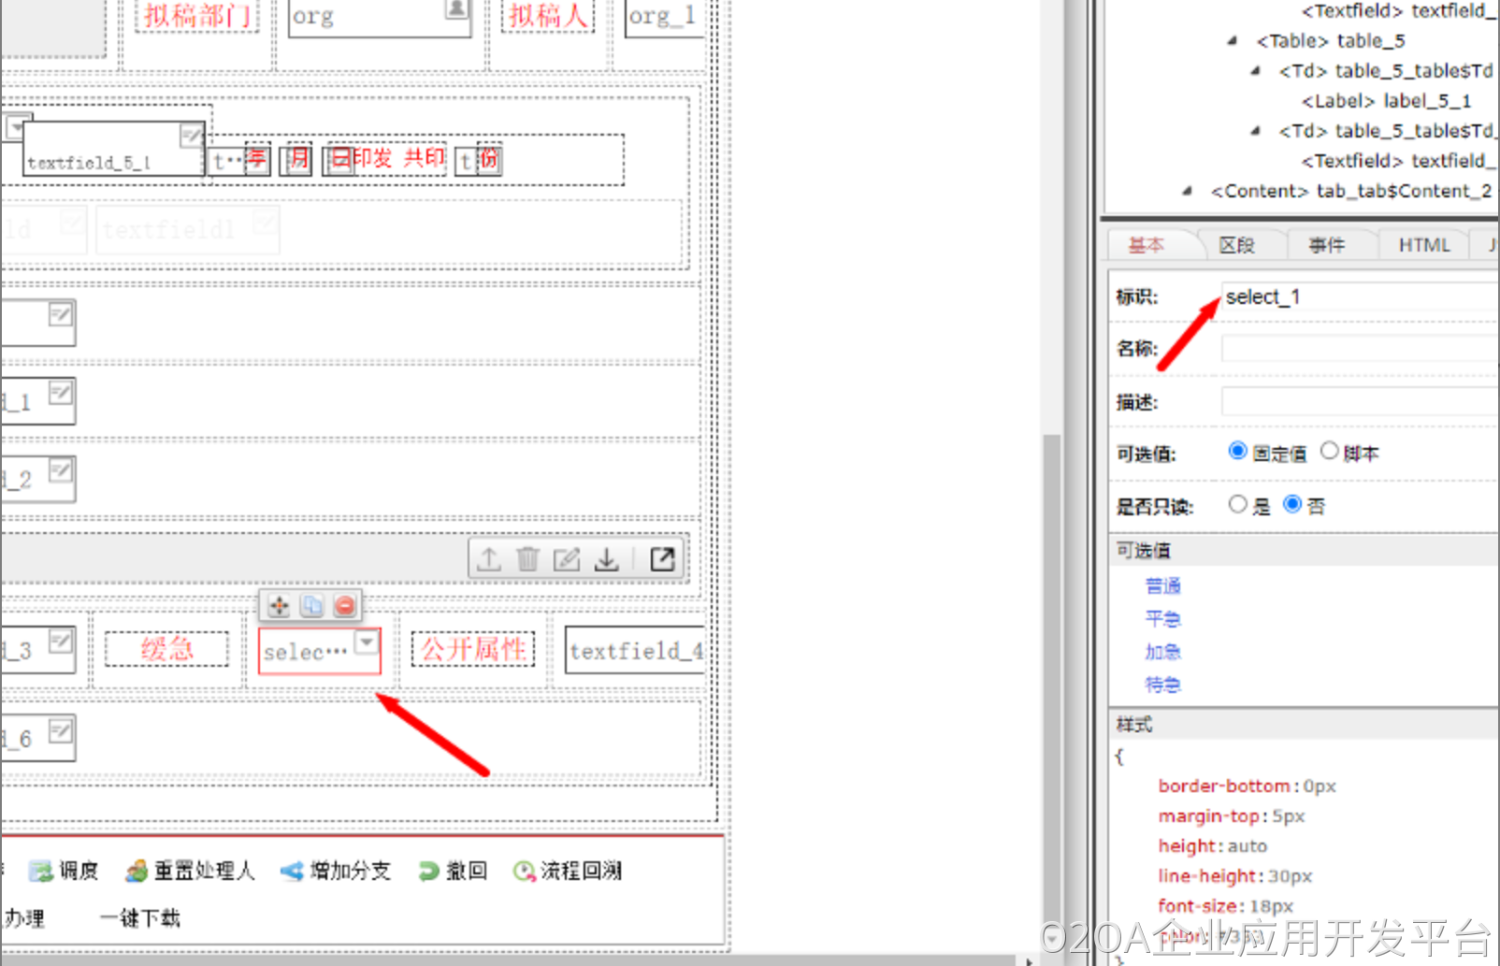Switch to the 事件 tab
Viewport: 1500px width, 966px height.
point(1326,245)
